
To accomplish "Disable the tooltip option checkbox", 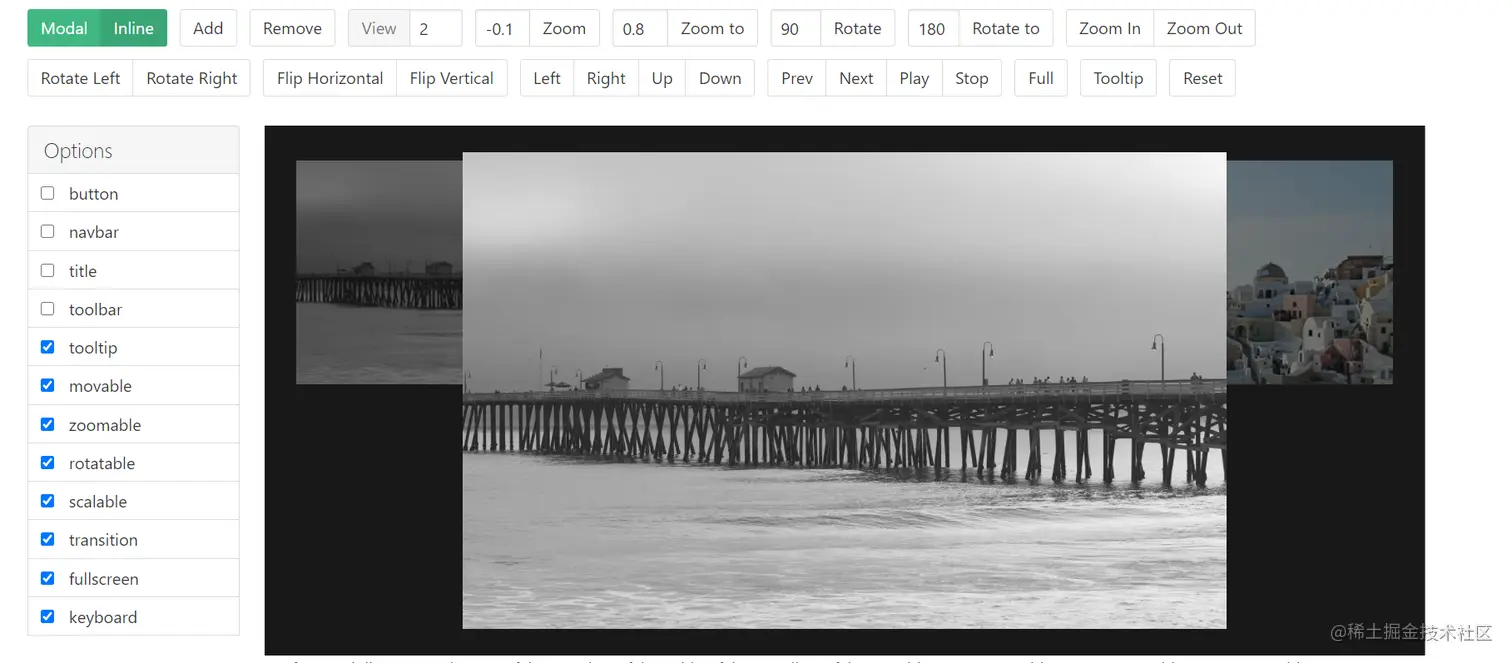I will click(x=47, y=347).
